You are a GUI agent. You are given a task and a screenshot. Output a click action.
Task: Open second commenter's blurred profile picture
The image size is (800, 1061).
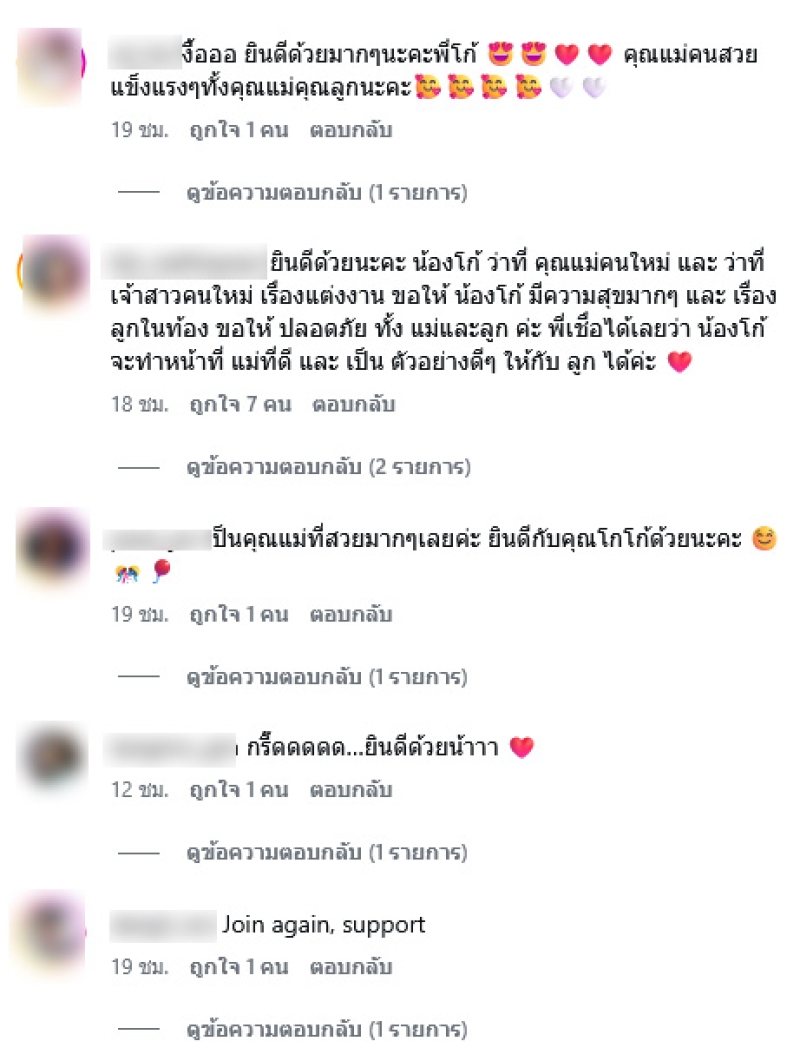(x=55, y=273)
